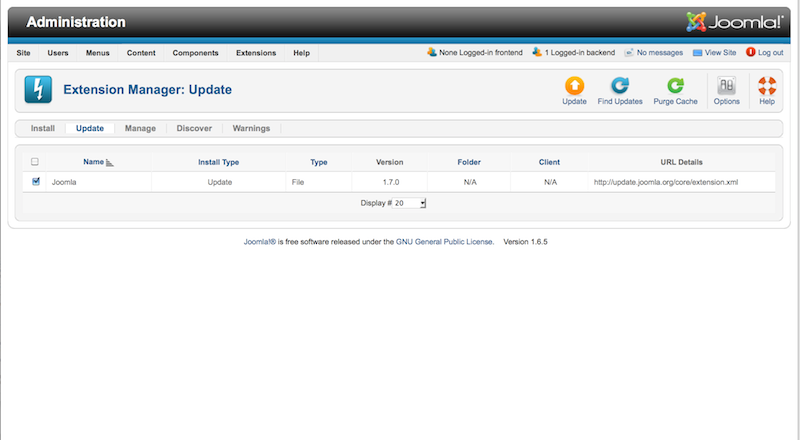Click the Find Updates icon

[x=620, y=87]
